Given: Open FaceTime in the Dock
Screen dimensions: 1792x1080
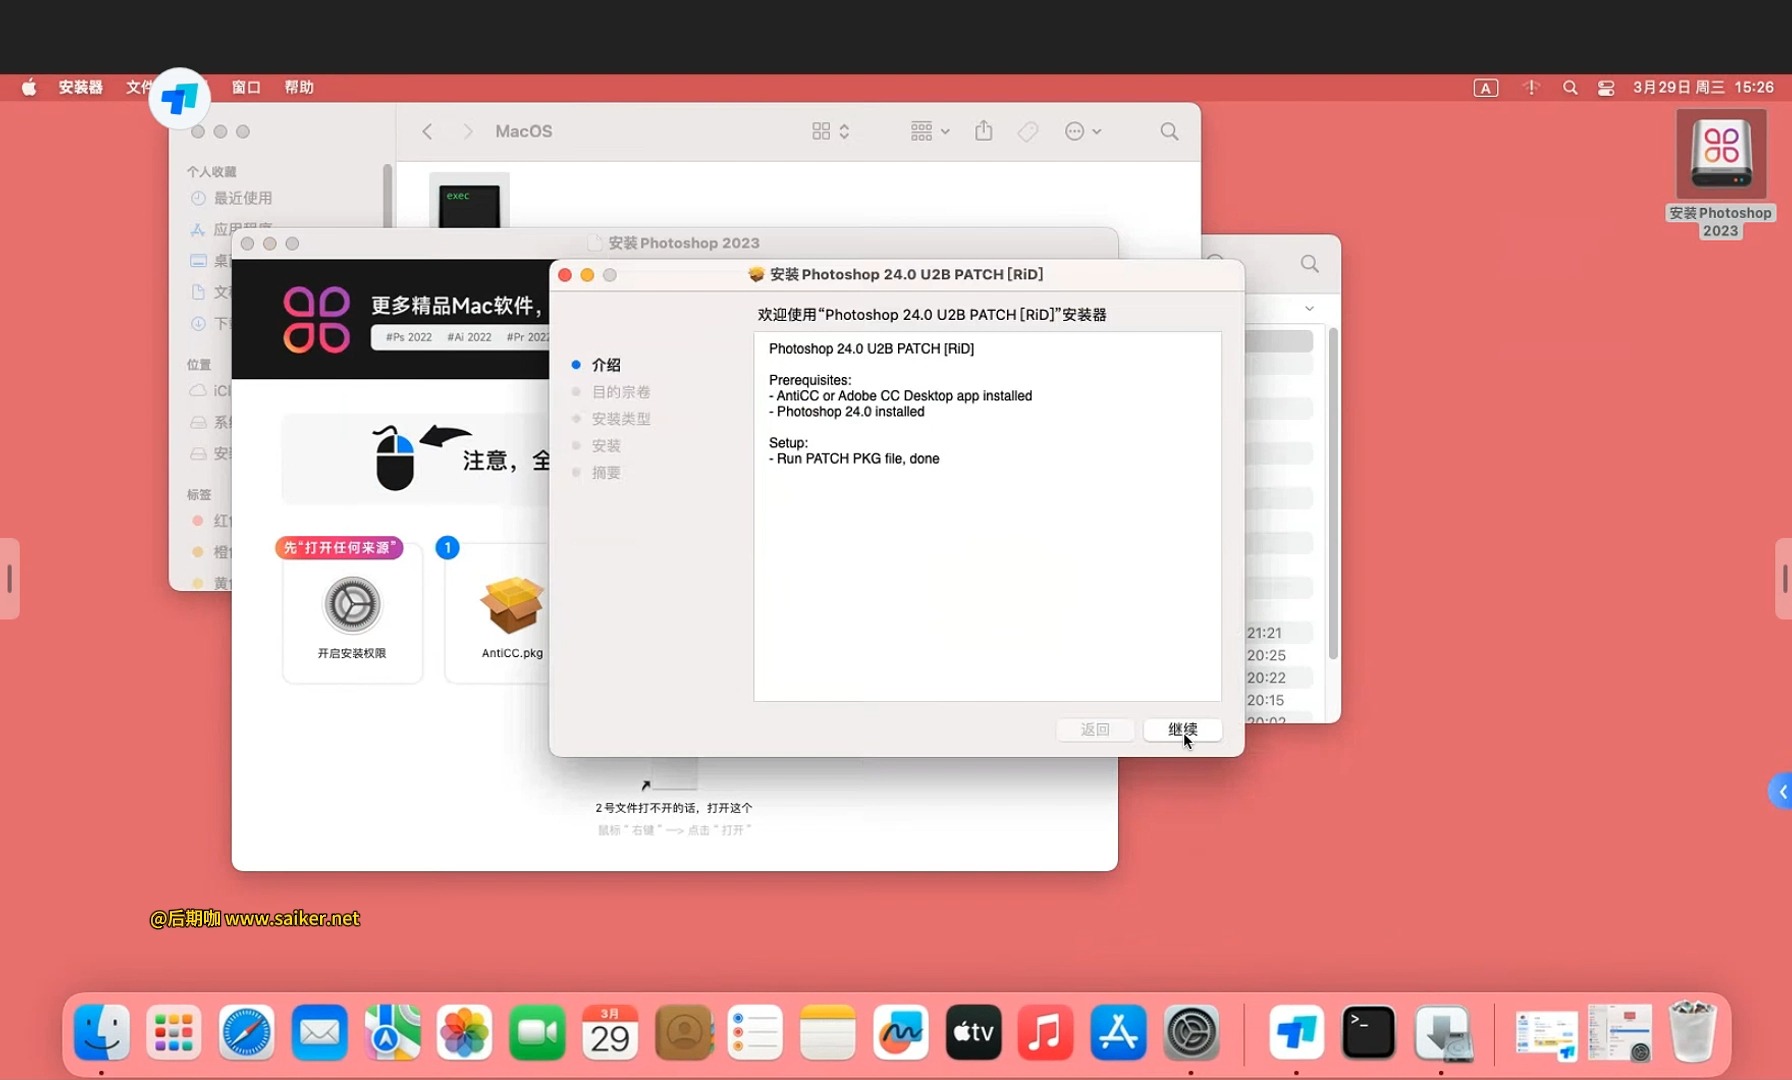Looking at the screenshot, I should 537,1033.
